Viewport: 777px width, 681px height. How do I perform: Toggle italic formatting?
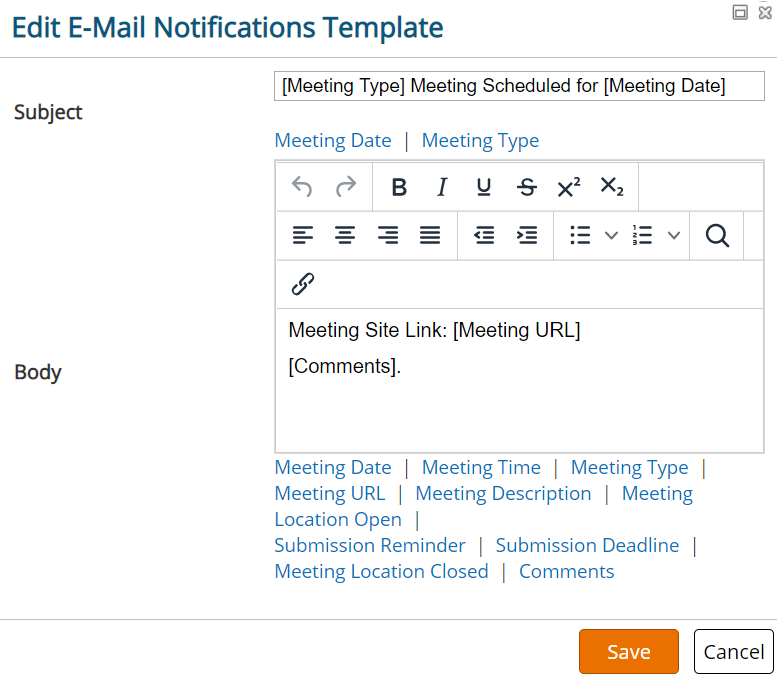click(442, 187)
